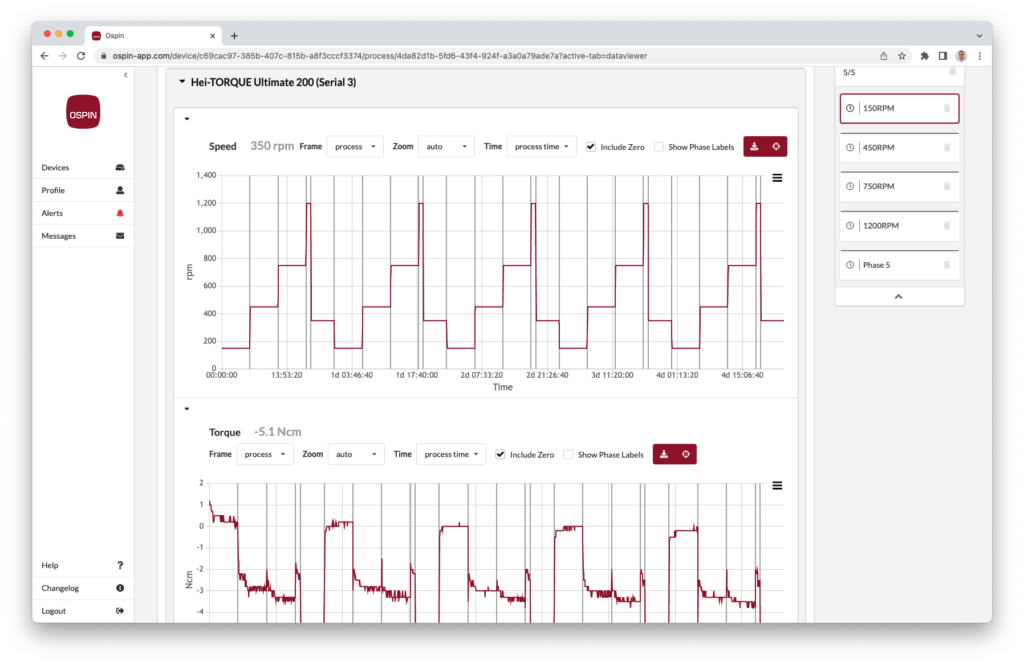Viewport: 1024px width, 665px height.
Task: Click Logout link
Action: (82, 611)
